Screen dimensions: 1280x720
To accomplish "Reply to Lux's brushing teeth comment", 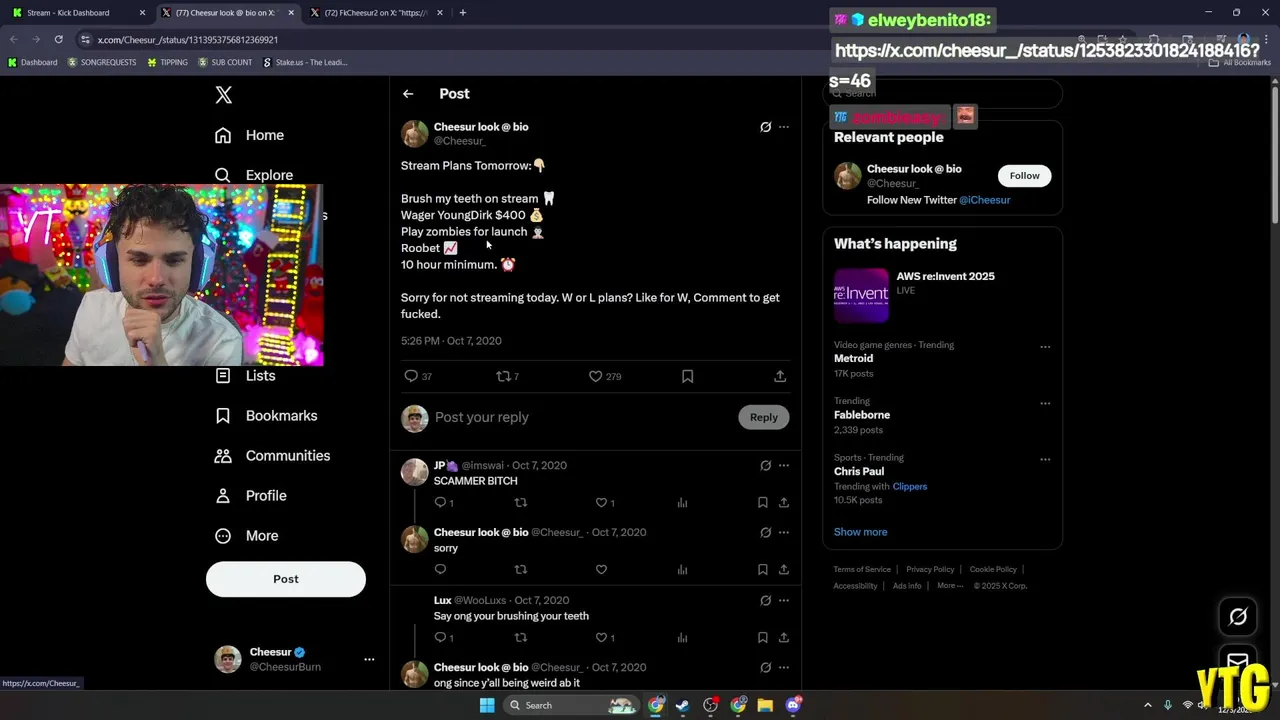I will 440,638.
